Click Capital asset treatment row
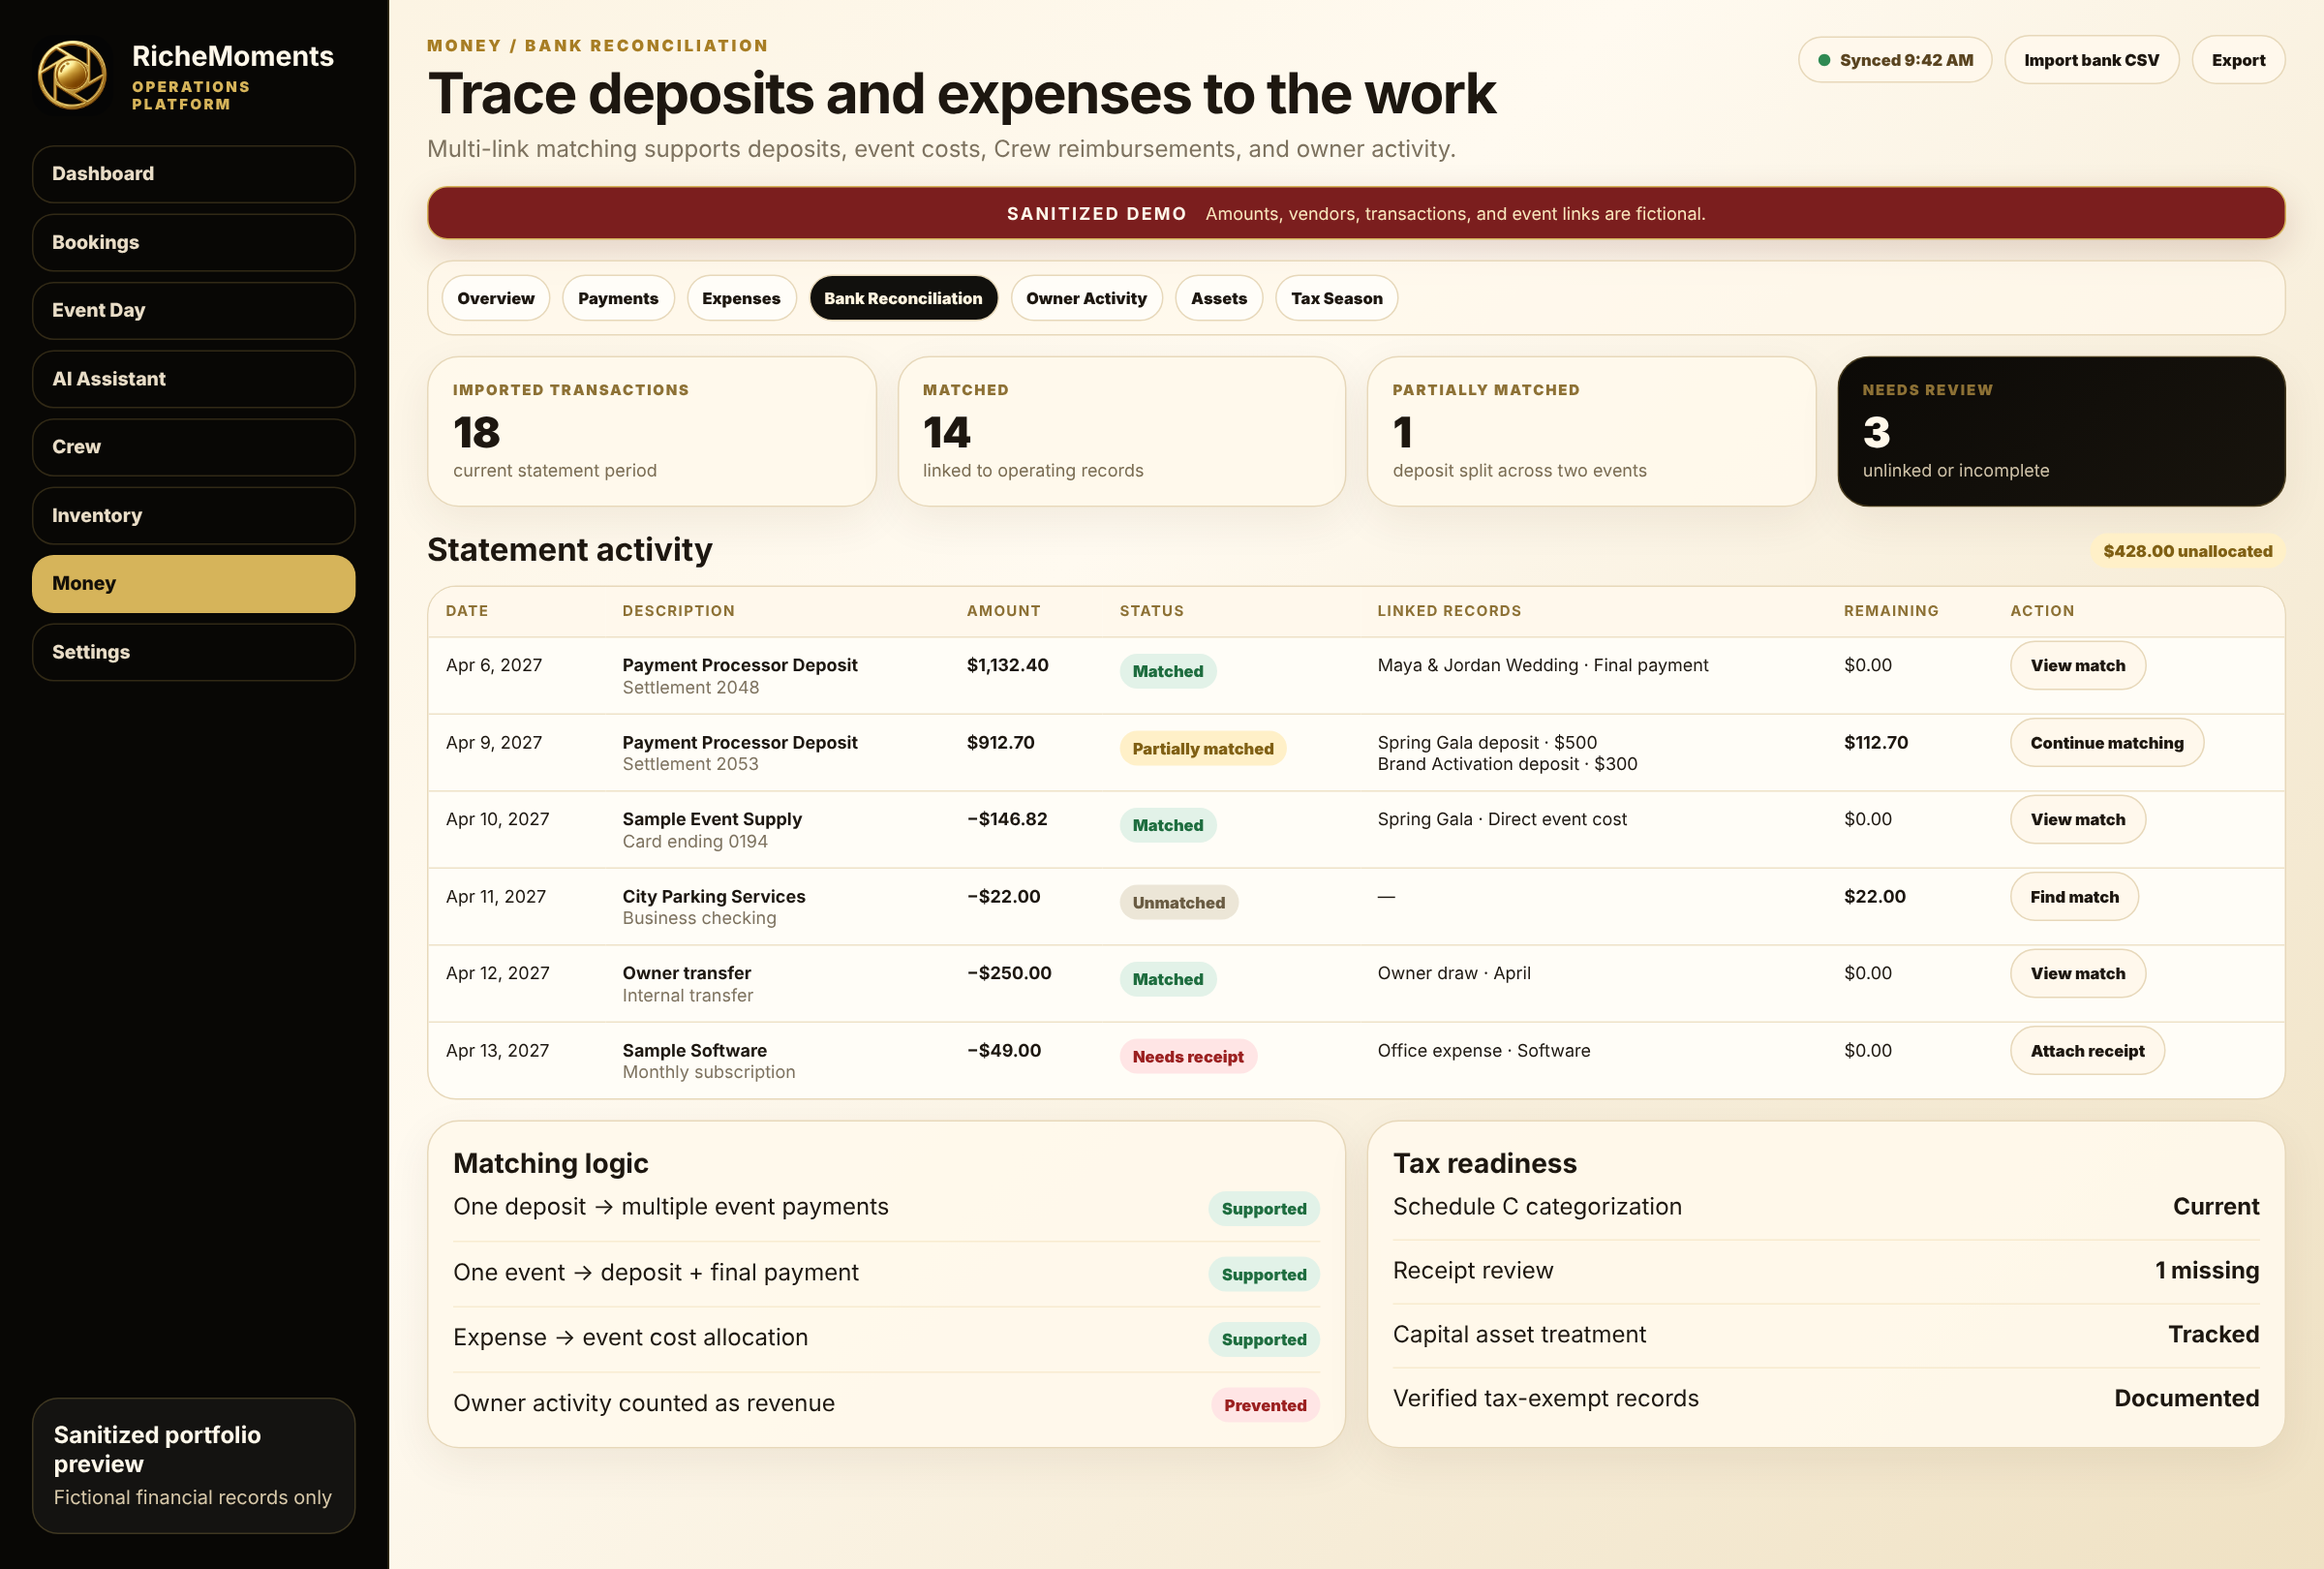 (1825, 1335)
